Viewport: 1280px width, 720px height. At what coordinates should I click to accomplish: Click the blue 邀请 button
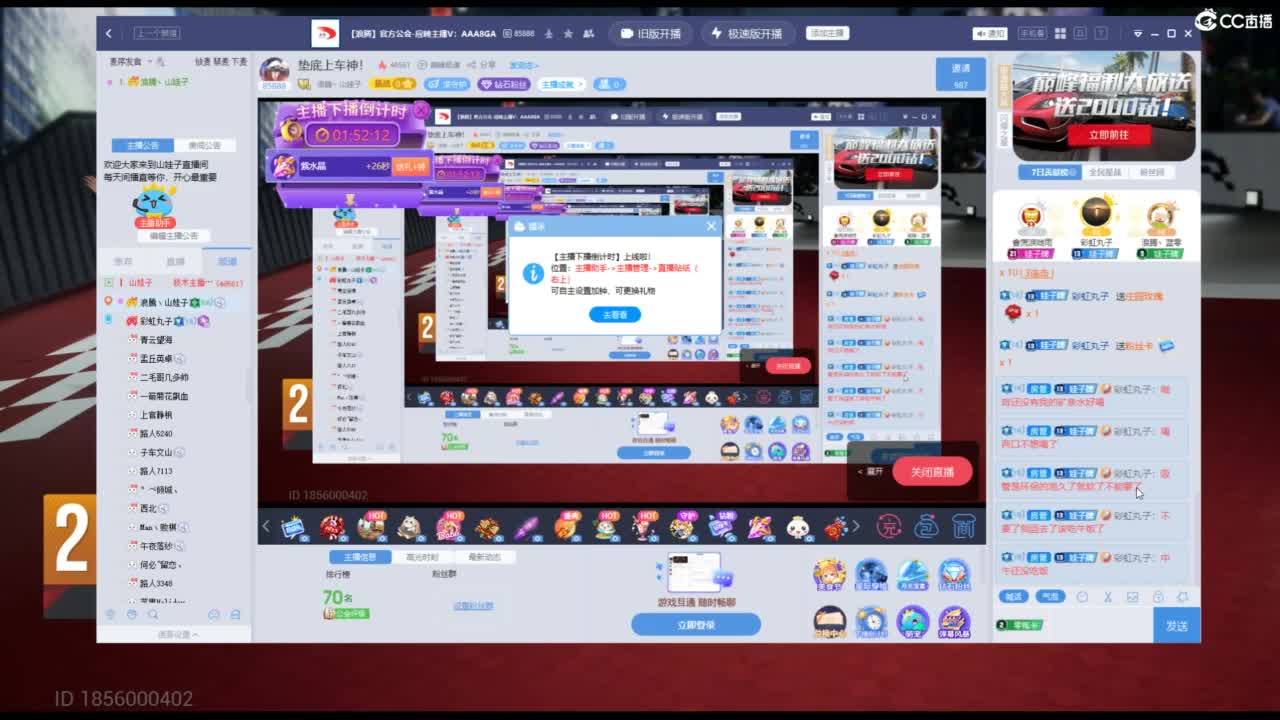point(960,75)
